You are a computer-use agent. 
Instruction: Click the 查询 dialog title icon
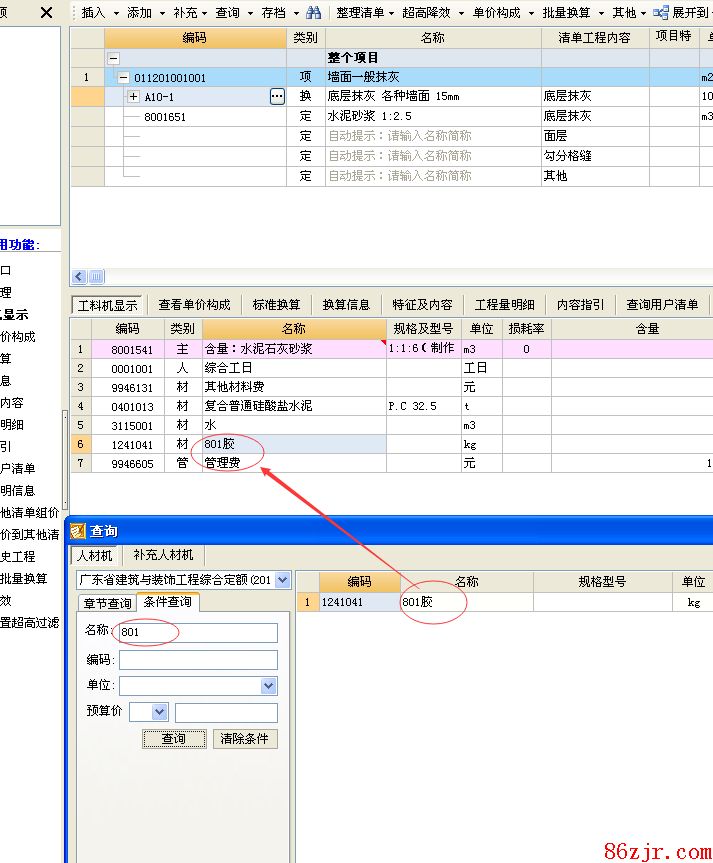point(77,530)
